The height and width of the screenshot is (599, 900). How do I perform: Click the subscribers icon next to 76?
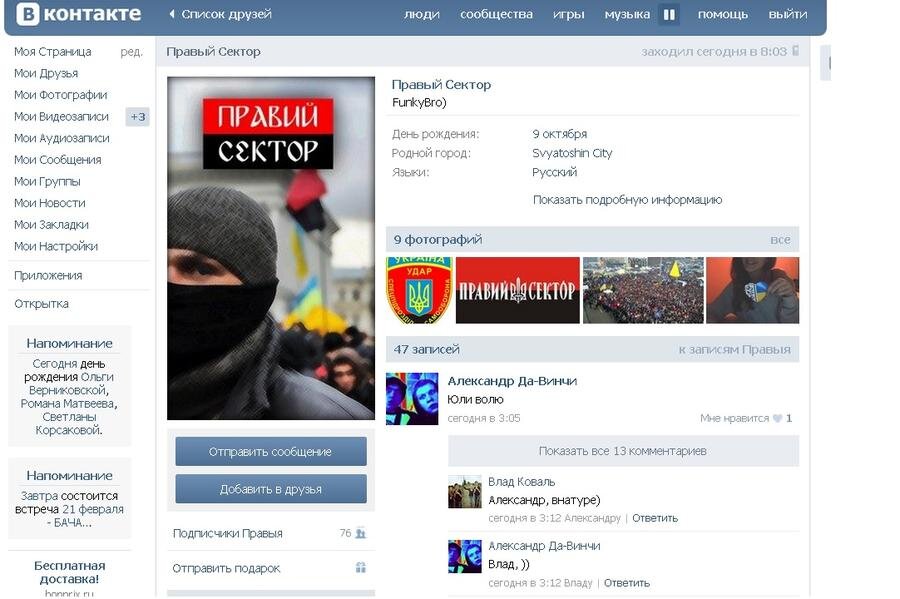360,533
